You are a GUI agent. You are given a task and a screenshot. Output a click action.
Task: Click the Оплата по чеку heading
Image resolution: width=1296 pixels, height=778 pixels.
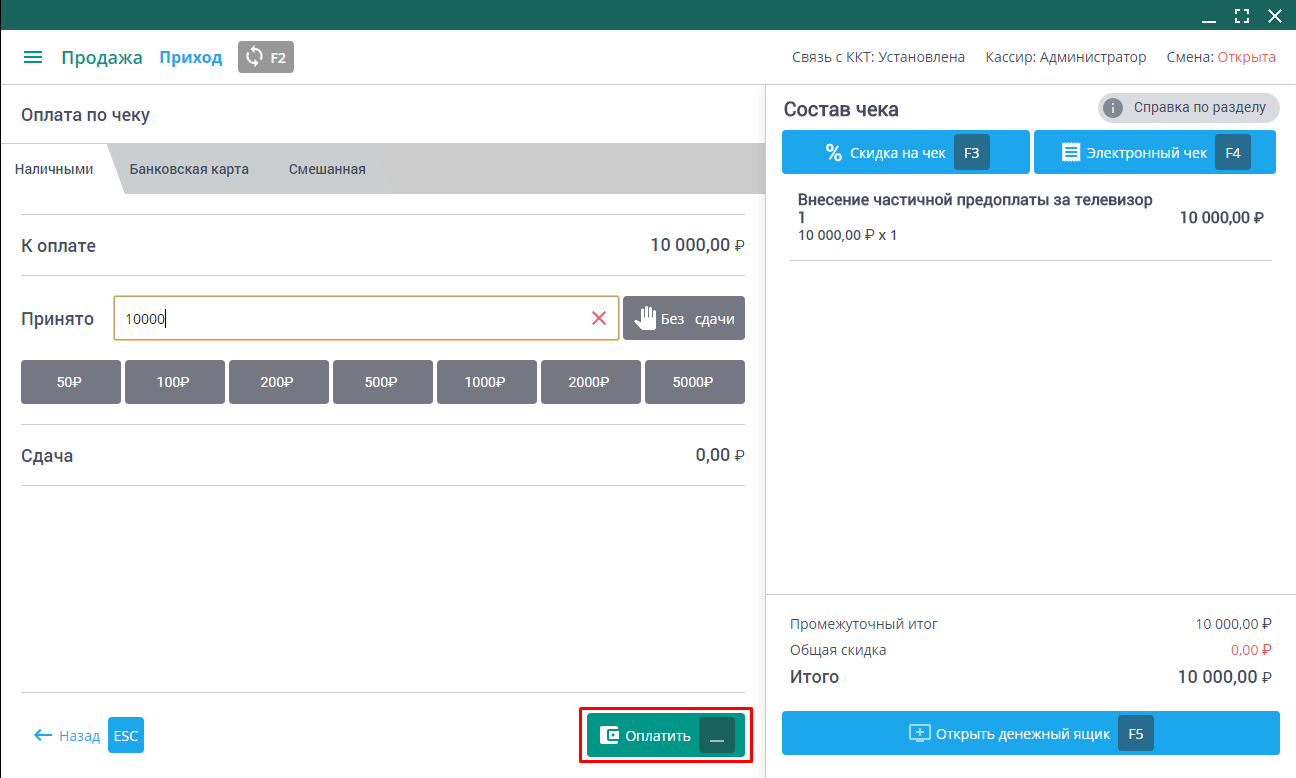[x=85, y=115]
